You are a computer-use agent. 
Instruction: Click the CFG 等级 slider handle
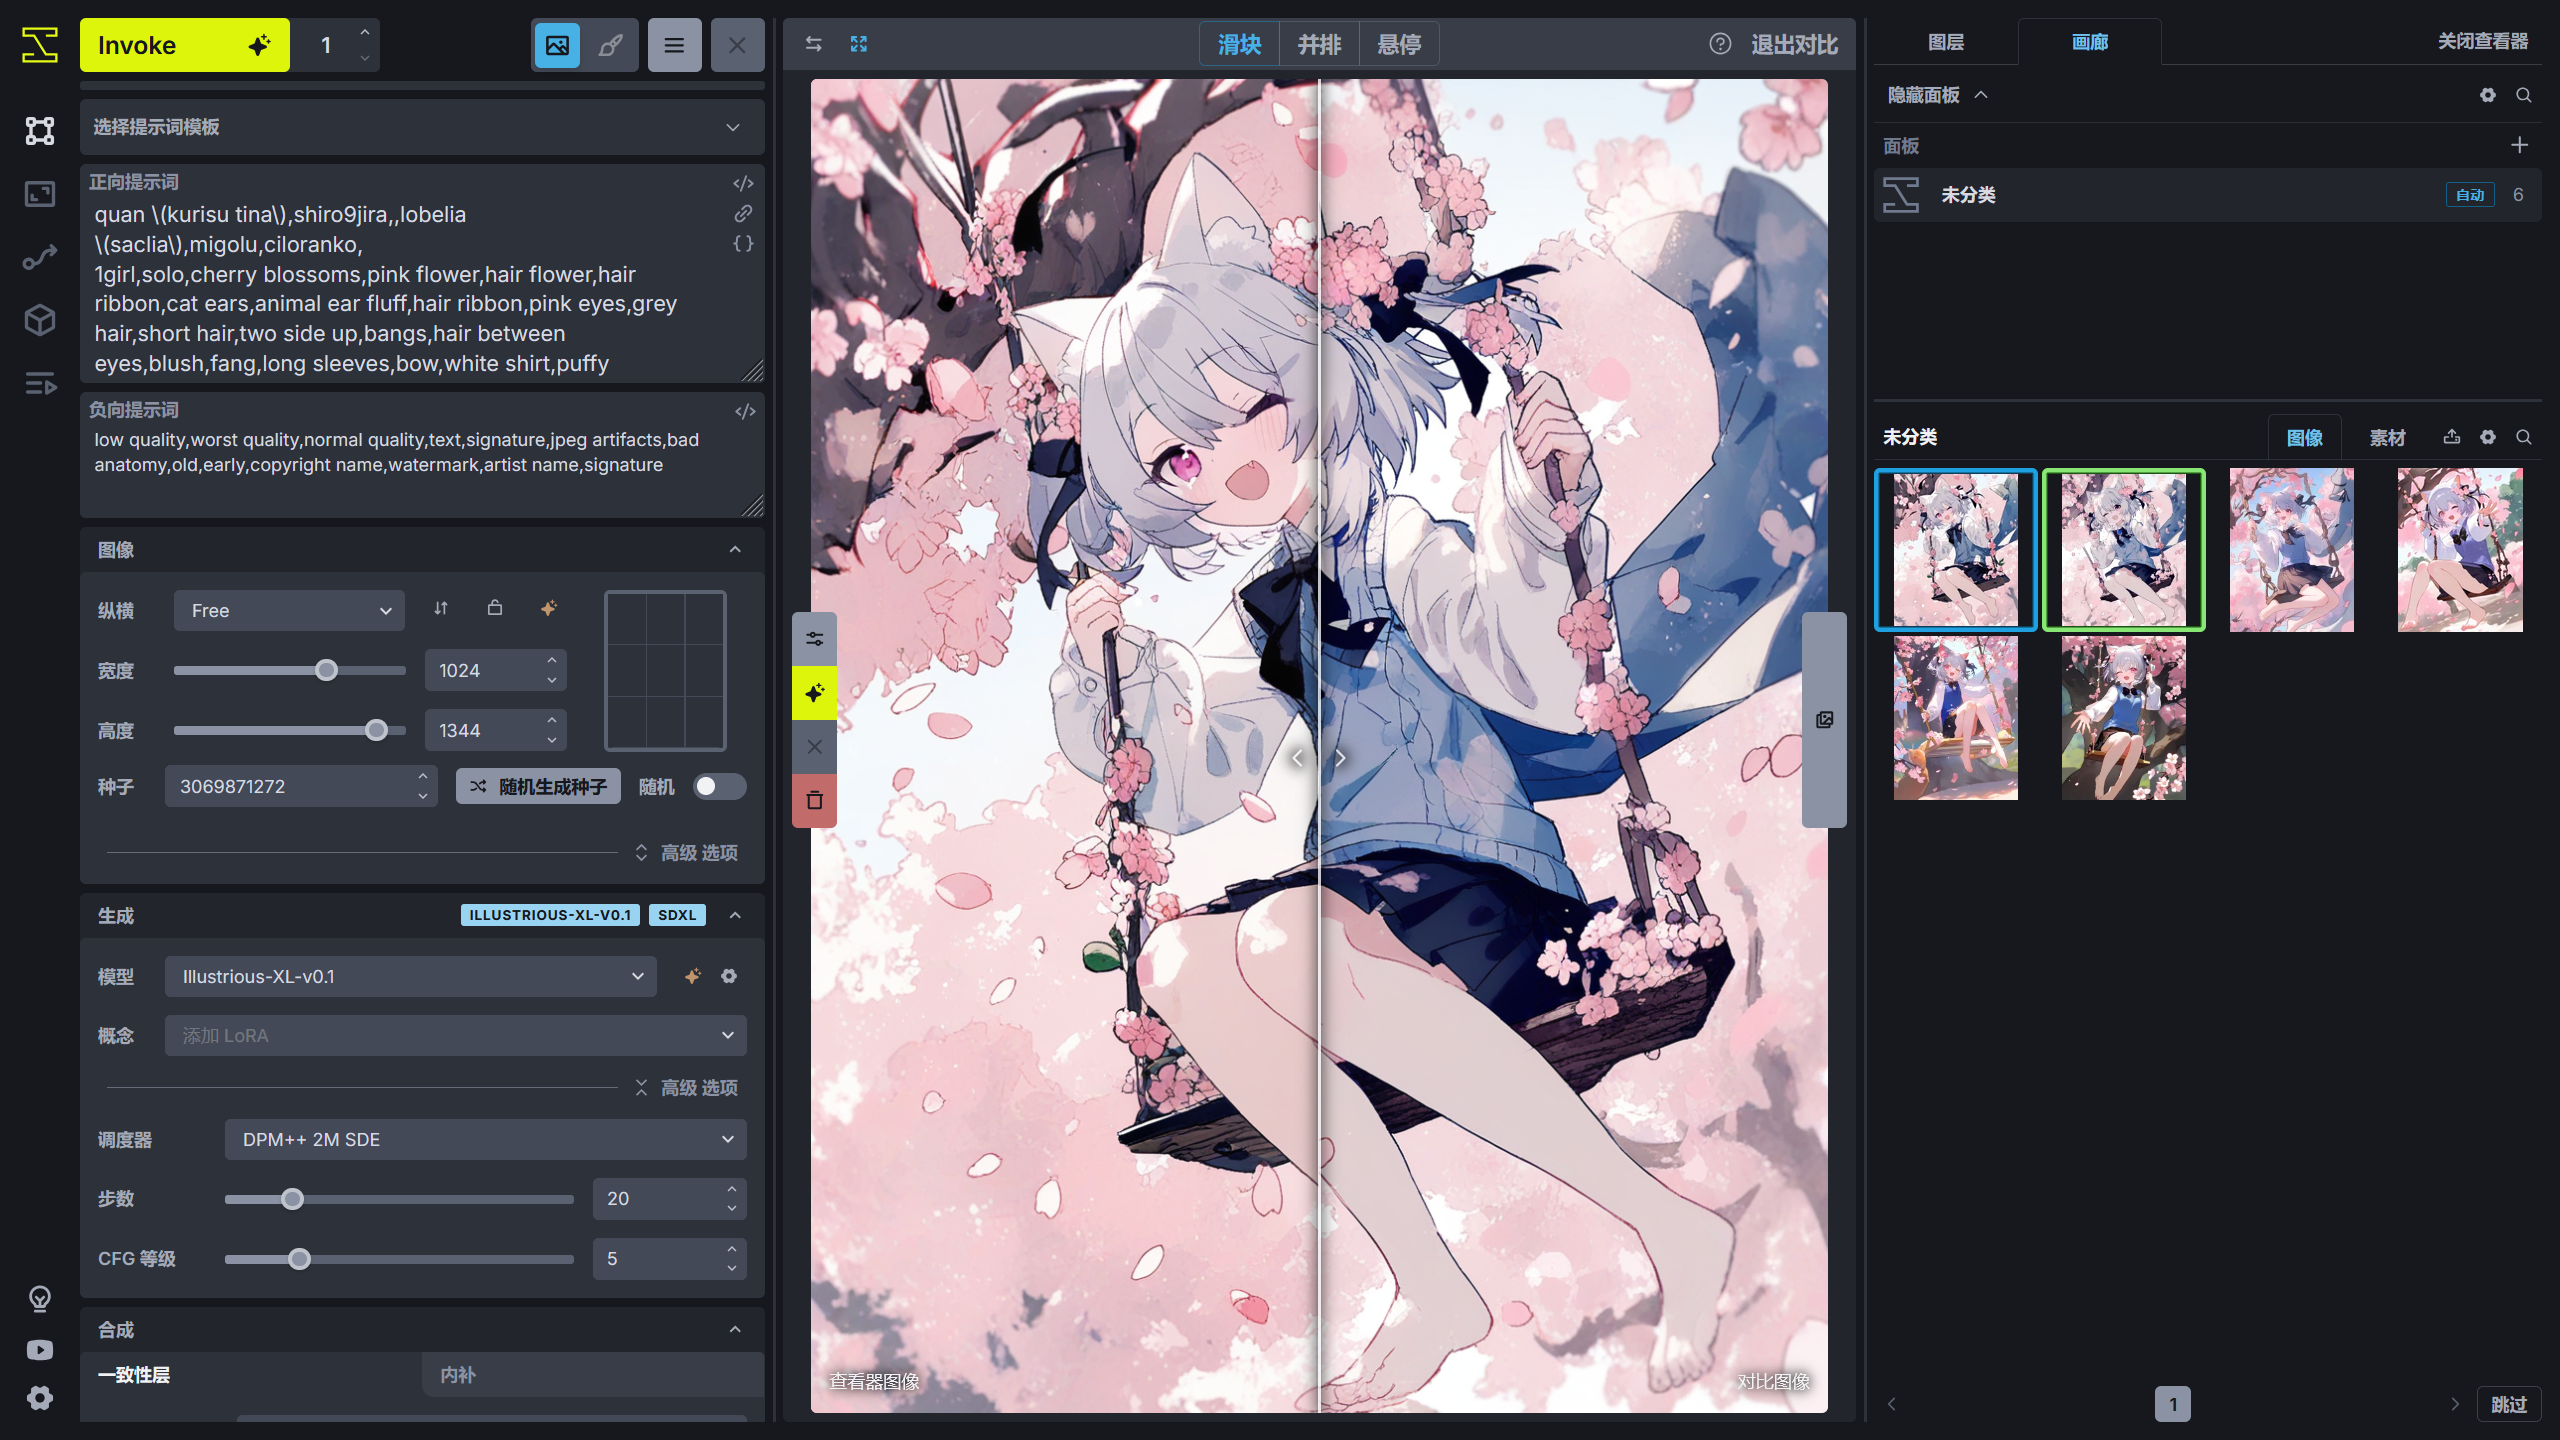299,1259
